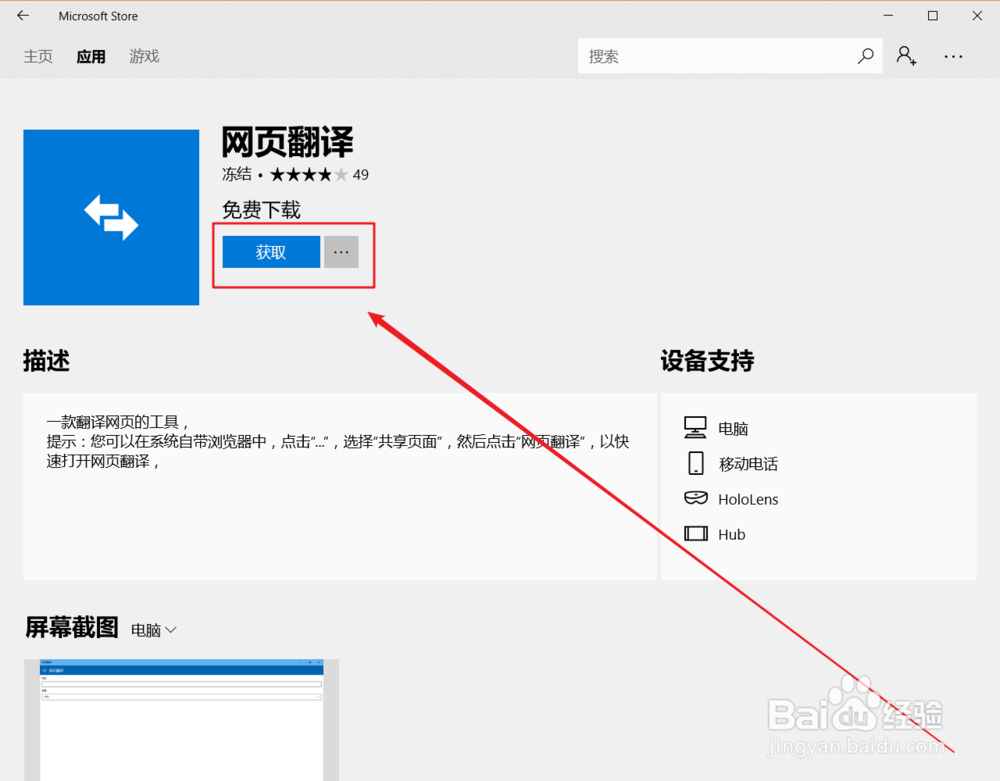This screenshot has height=781, width=1000.
Task: Click the 电脑 device support icon
Action: click(695, 427)
